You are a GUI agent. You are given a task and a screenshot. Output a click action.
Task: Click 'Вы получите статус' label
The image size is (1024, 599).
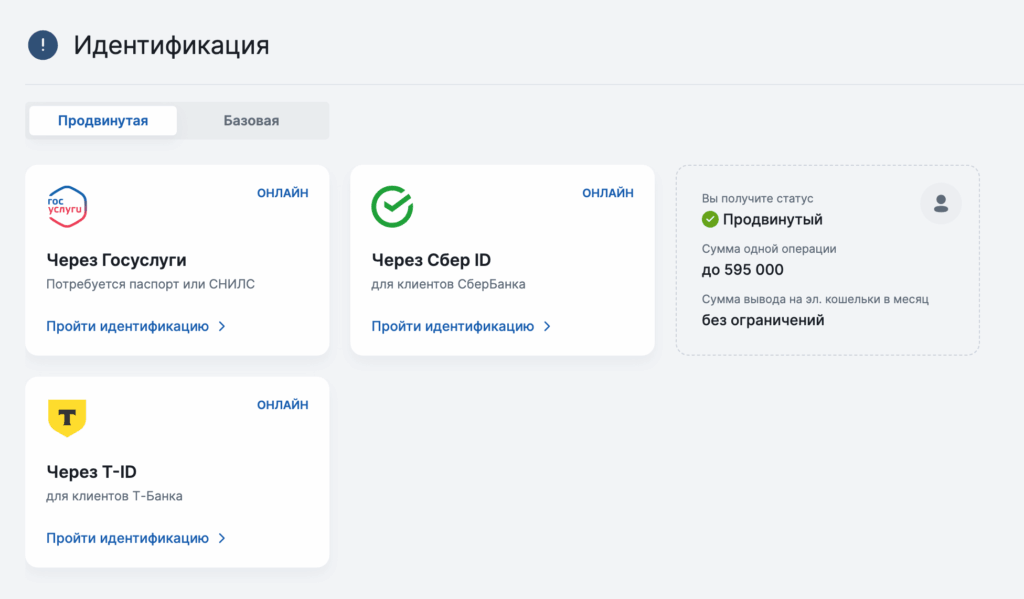pyautogui.click(x=758, y=199)
